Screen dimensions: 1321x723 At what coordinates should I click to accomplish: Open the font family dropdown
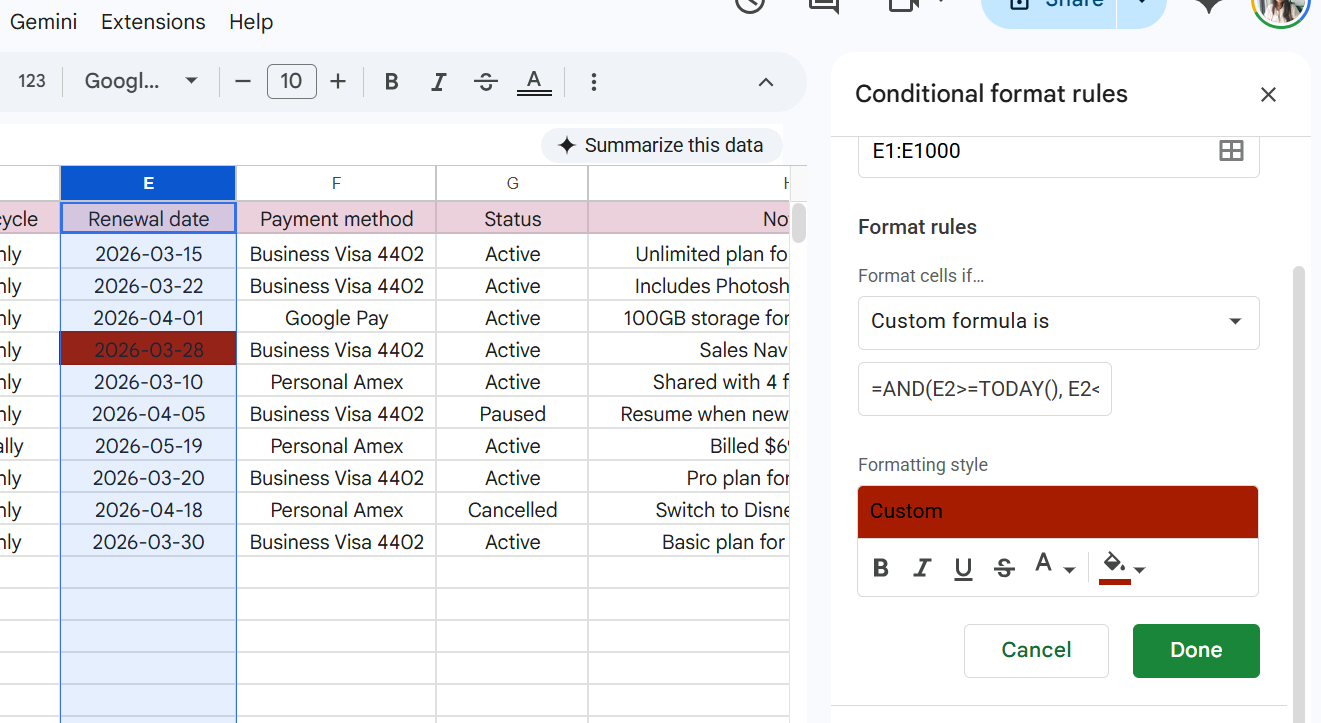click(x=141, y=82)
